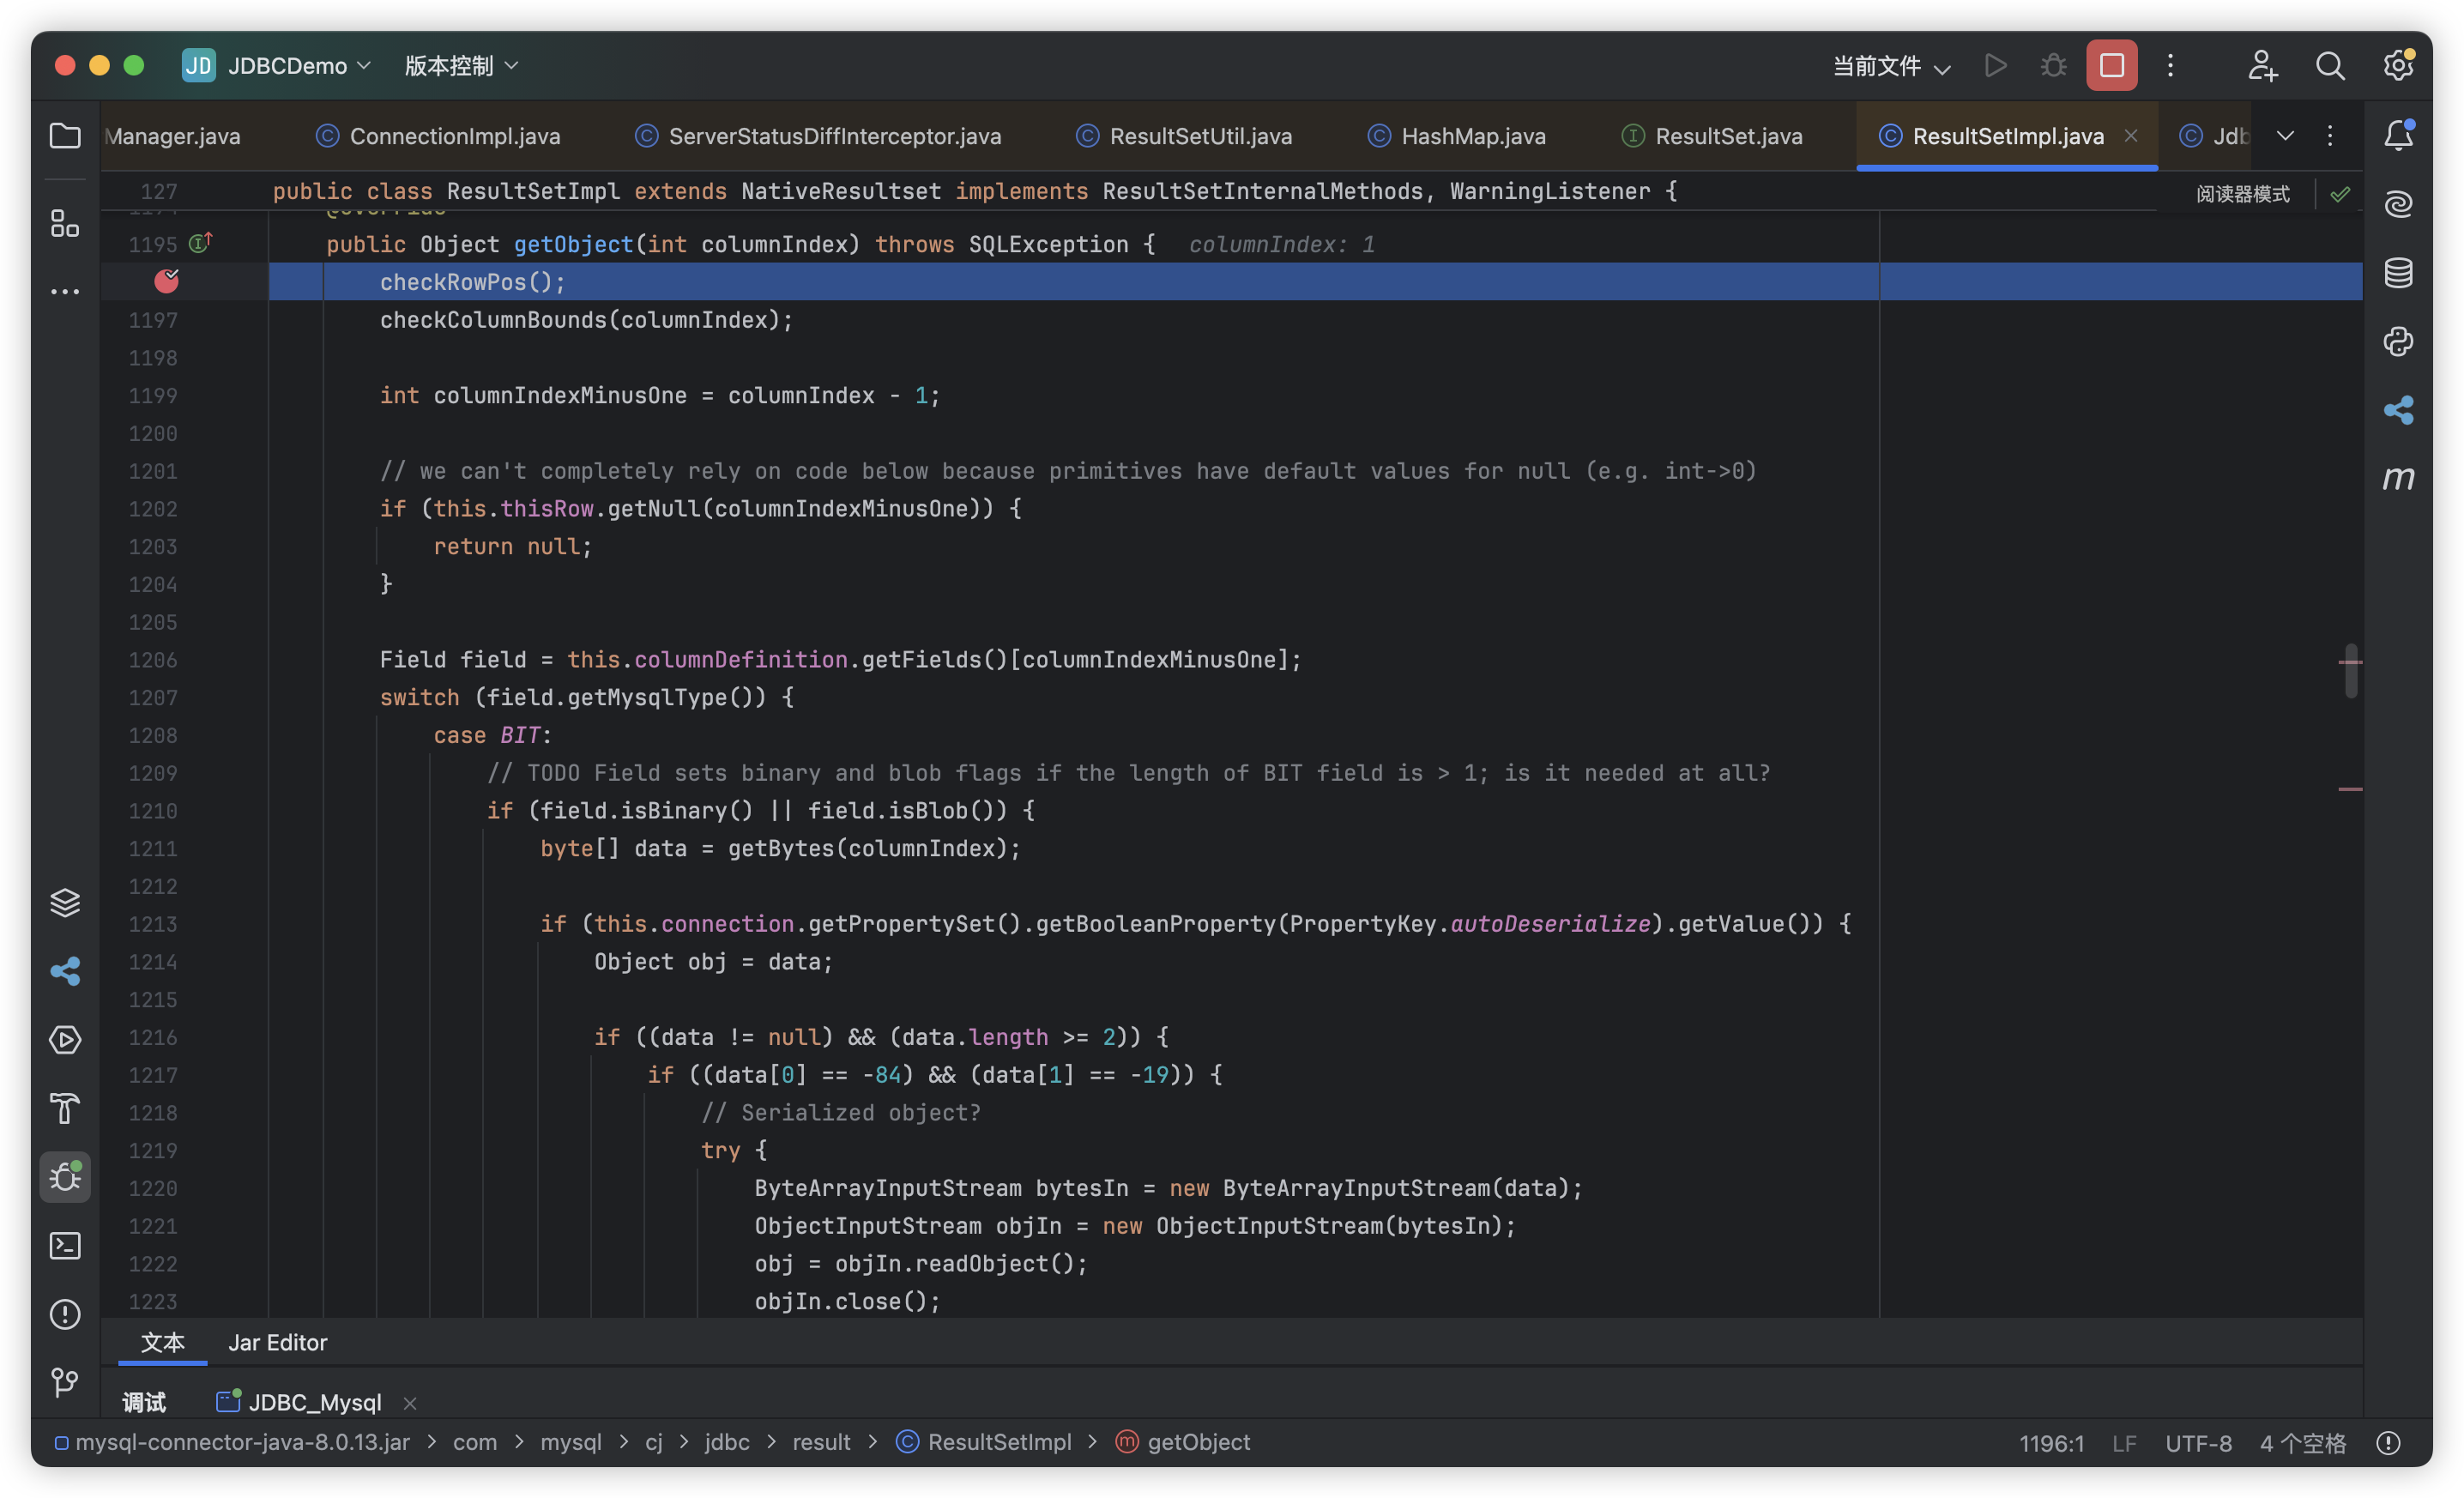This screenshot has height=1498, width=2464.
Task: Open the Notifications bell icon
Action: tap(2398, 136)
